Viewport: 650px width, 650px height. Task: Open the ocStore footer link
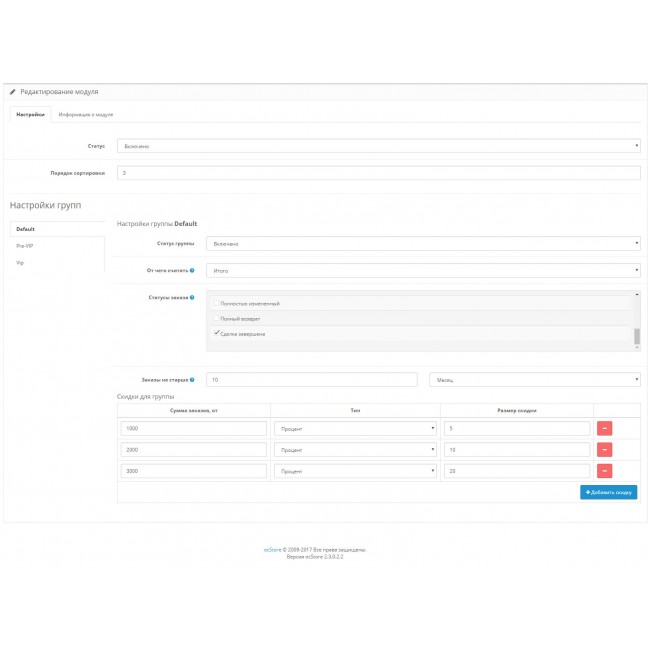pyautogui.click(x=271, y=549)
